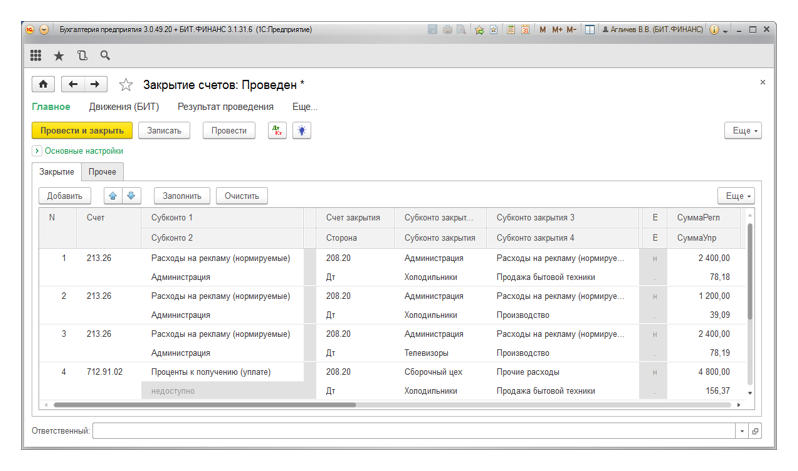Navigate forward with the right arrow
Screen dimensions: 798x471
[x=96, y=85]
